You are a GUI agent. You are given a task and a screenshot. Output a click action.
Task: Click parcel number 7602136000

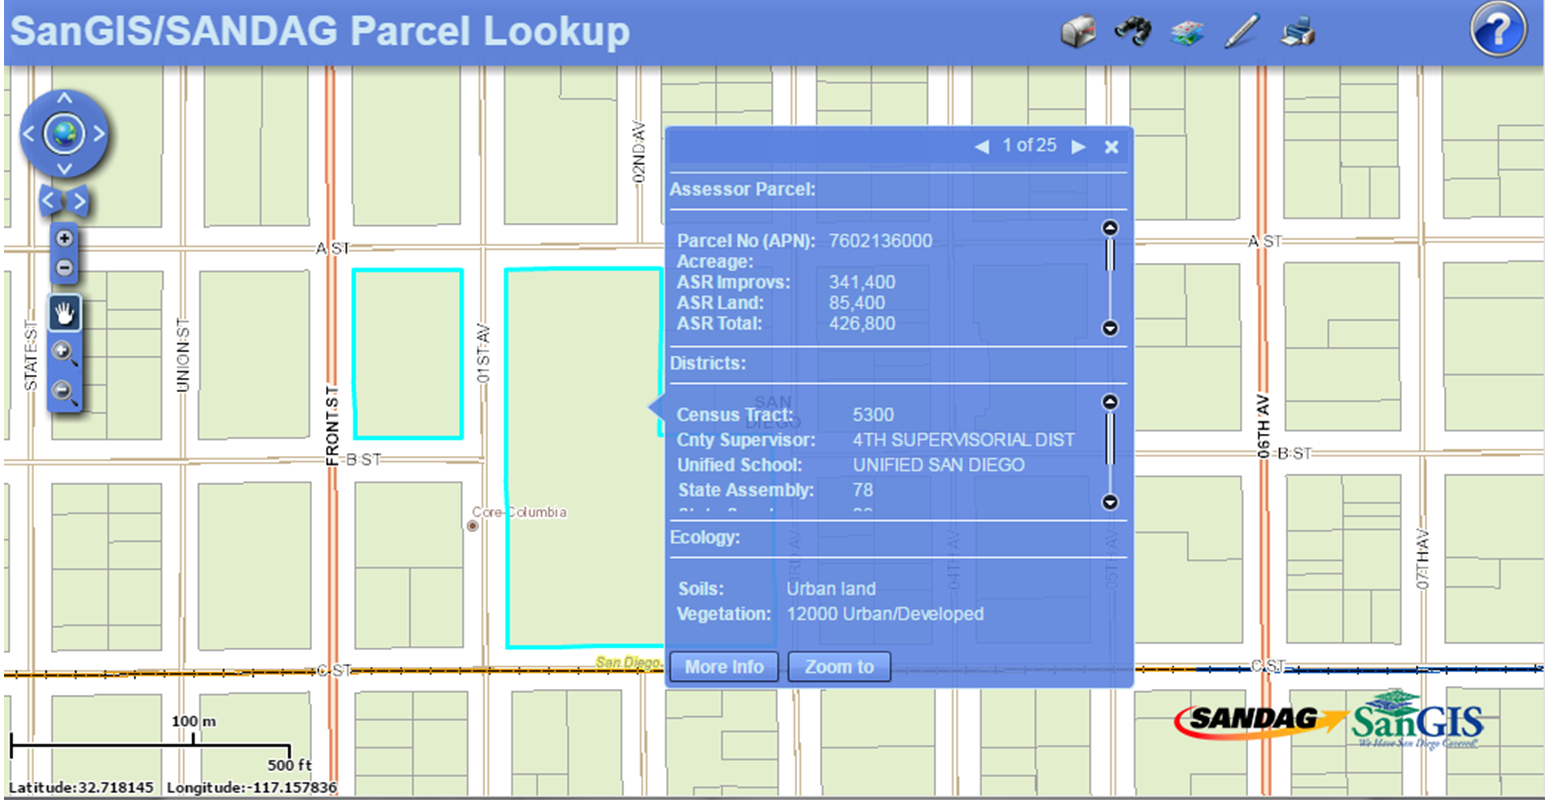click(x=880, y=241)
